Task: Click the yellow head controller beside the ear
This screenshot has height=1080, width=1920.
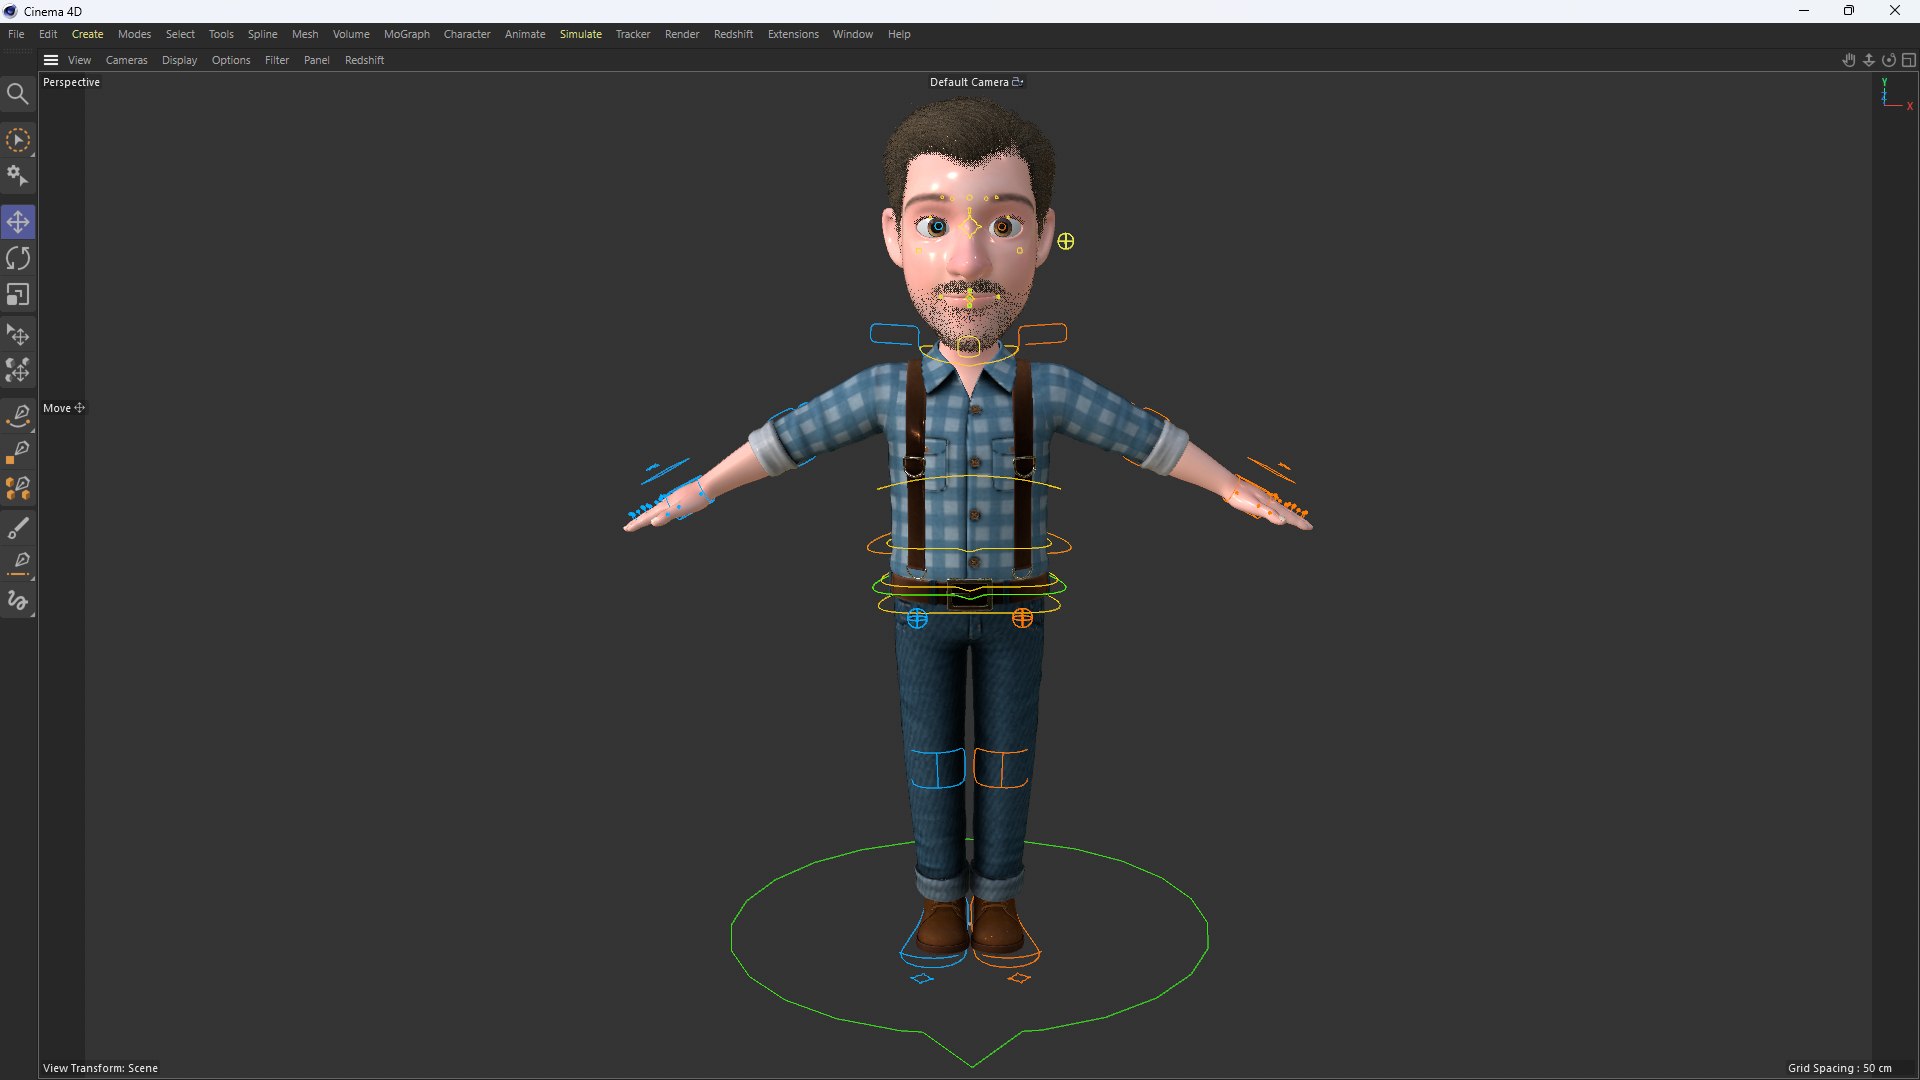Action: (1065, 241)
